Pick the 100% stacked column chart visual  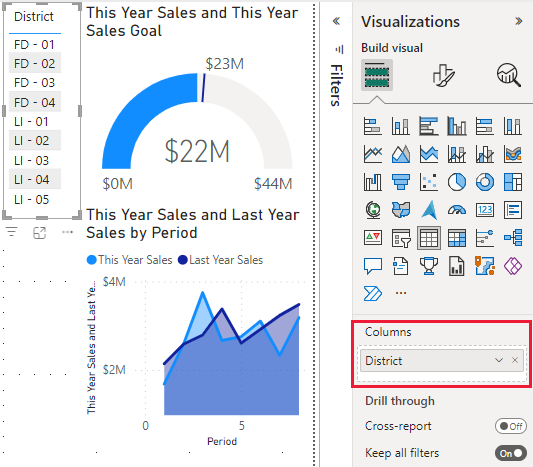coord(513,126)
